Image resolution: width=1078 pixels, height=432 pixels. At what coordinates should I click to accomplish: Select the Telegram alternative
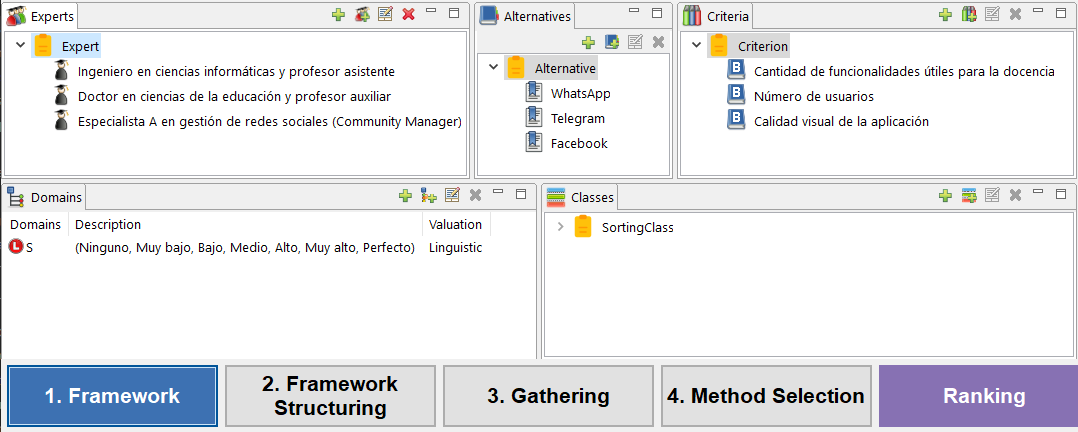(x=577, y=118)
